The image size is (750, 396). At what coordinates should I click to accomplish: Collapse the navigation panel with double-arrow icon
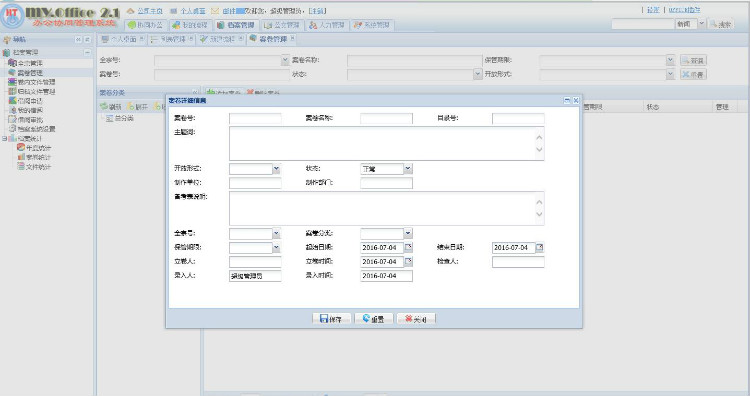(x=78, y=40)
